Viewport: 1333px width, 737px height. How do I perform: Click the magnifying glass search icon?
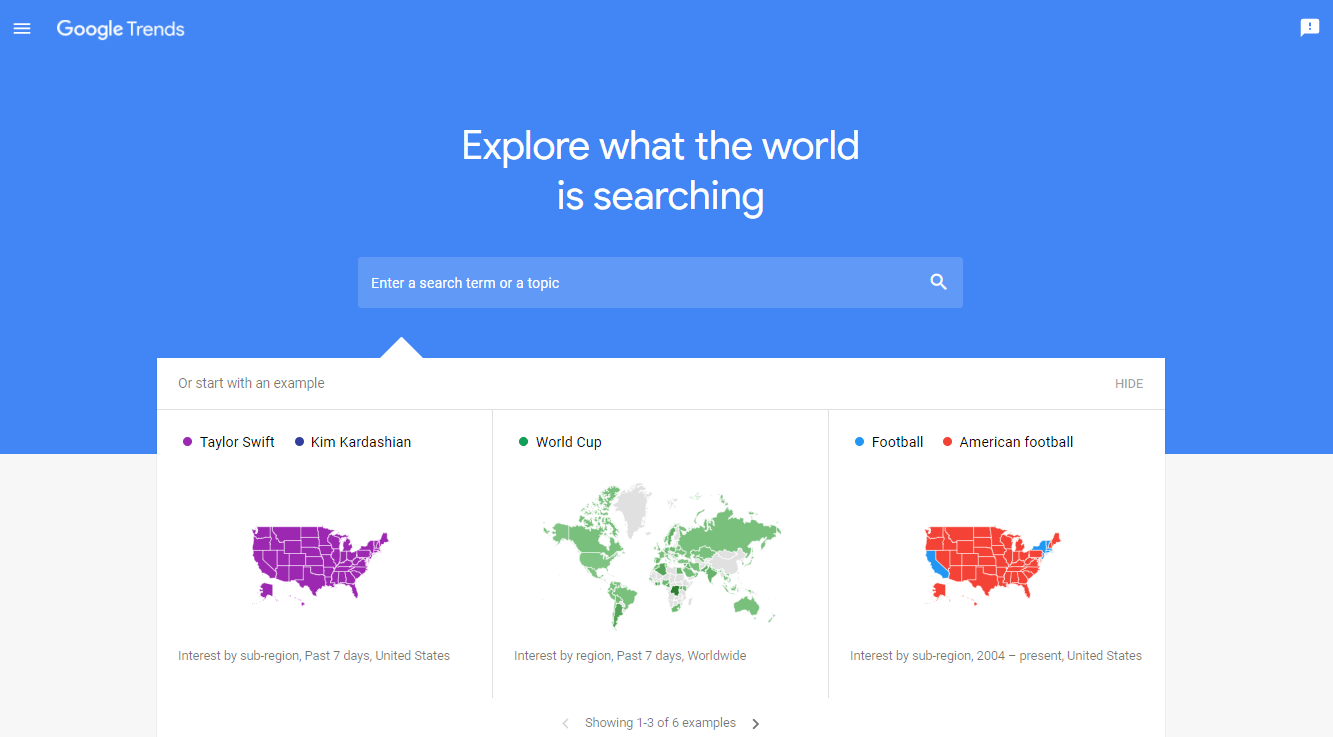click(x=938, y=282)
